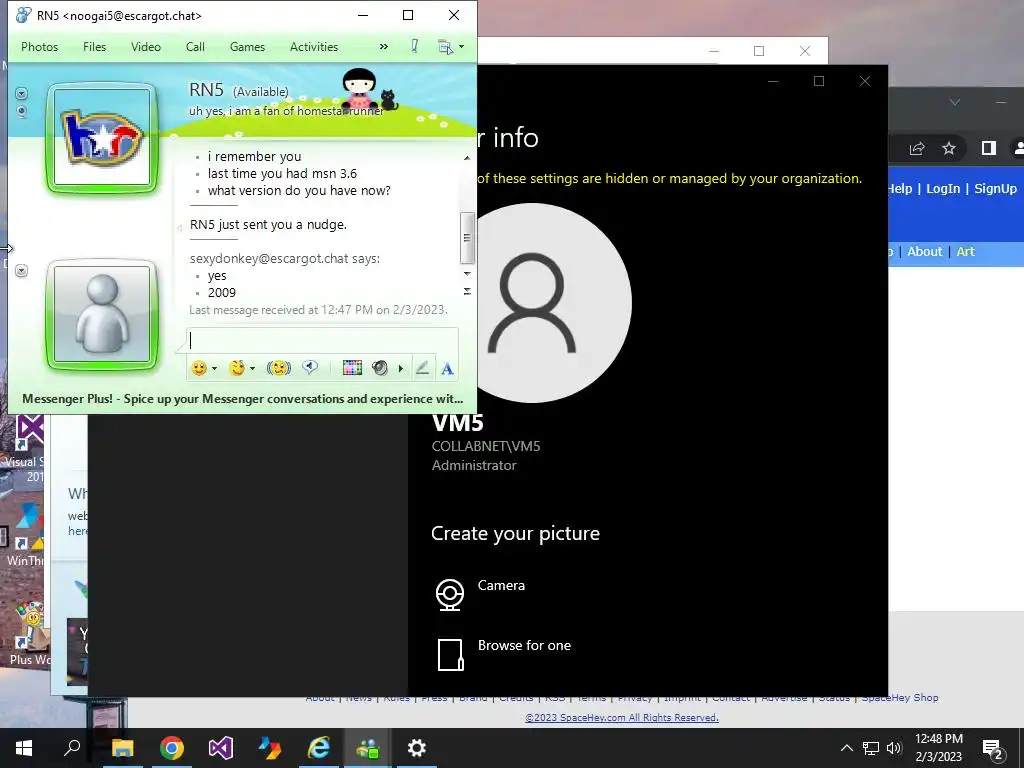Image resolution: width=1024 pixels, height=768 pixels.
Task: Open the emoticon list dropdown arrow
Action: click(214, 368)
